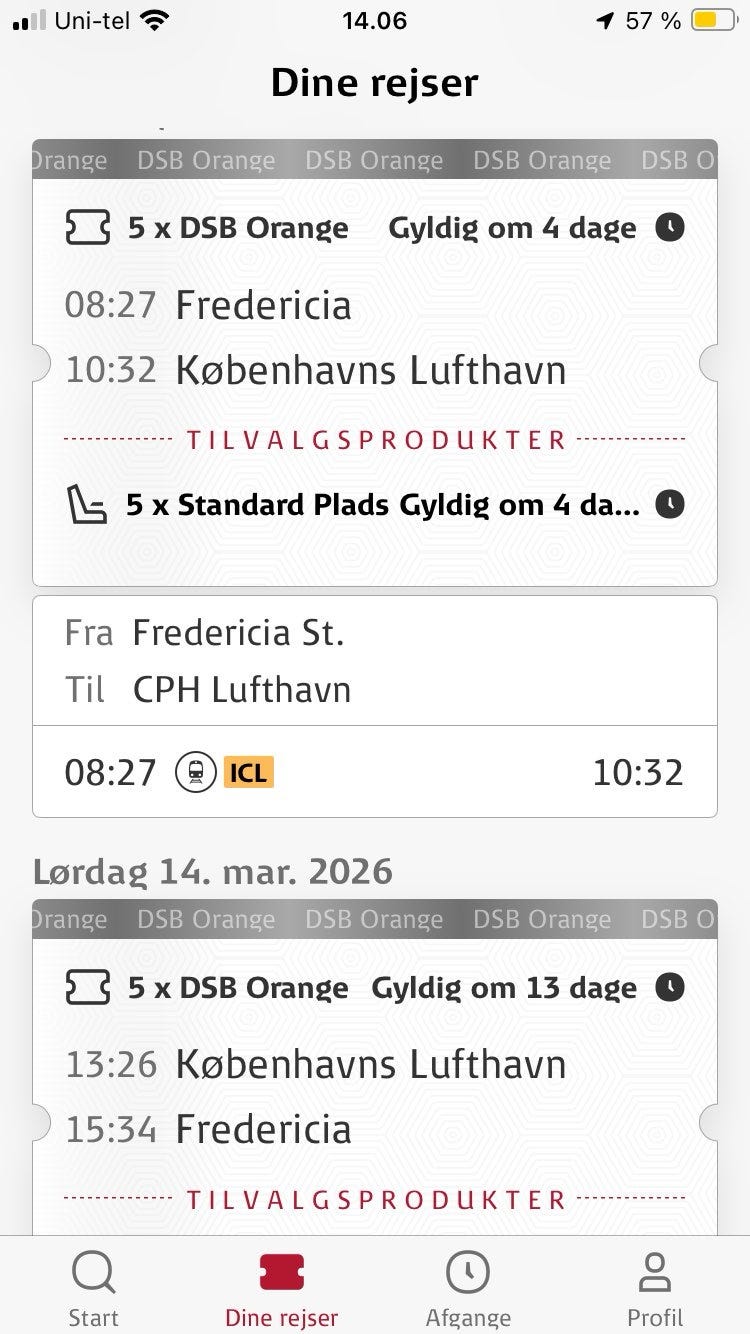Screen dimensions: 750x1334
Task: Tap clock icon next to Gyldig om 4 dage
Action: click(670, 228)
